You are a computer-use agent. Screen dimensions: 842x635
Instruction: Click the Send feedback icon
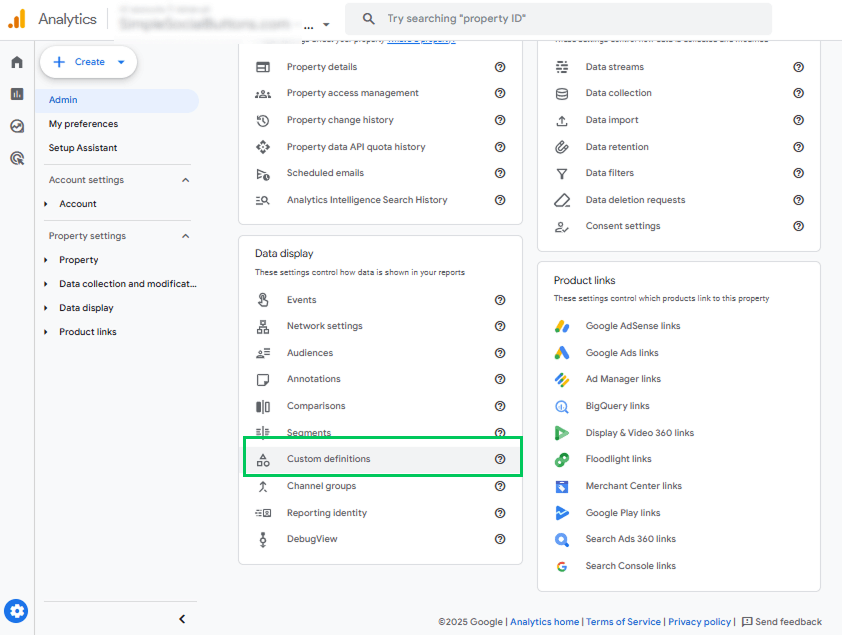click(x=746, y=622)
